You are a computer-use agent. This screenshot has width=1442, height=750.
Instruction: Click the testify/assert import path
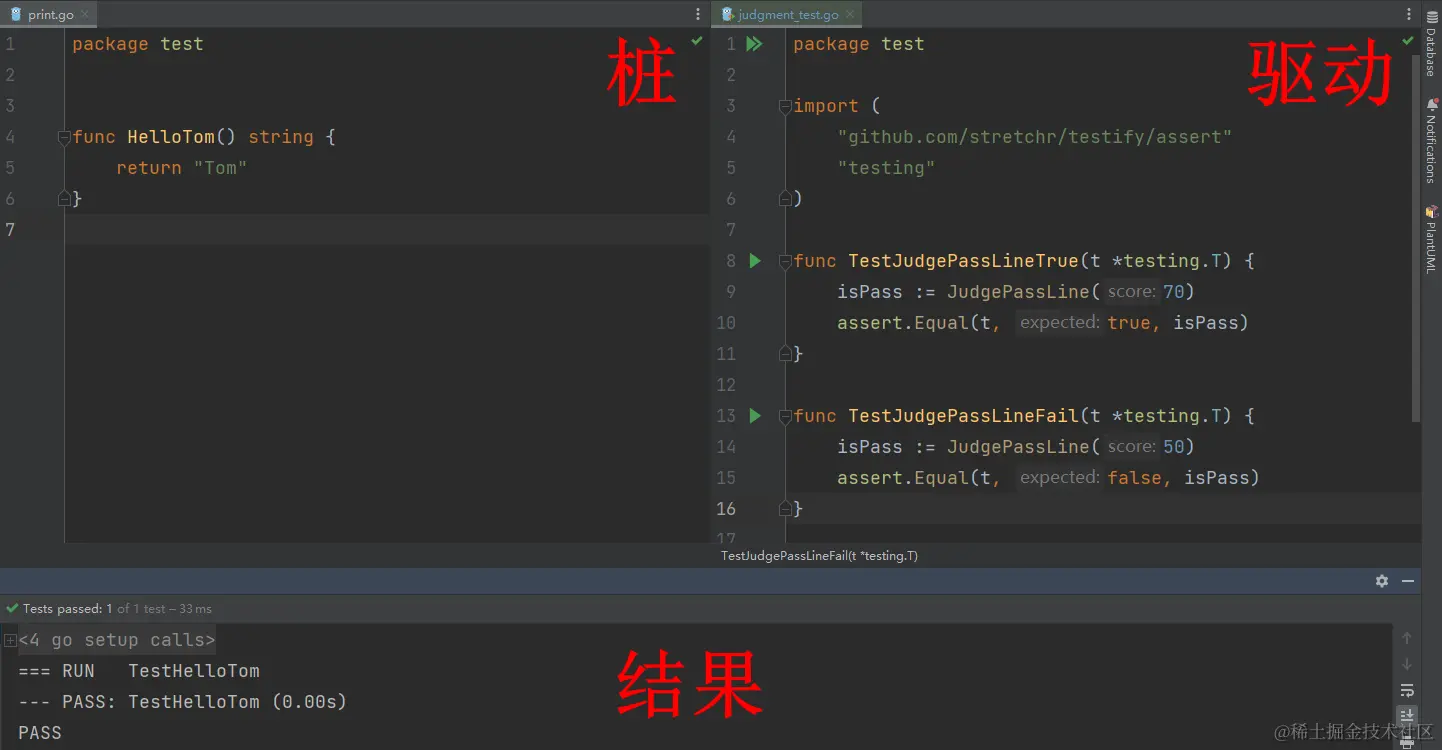[x=1035, y=137]
